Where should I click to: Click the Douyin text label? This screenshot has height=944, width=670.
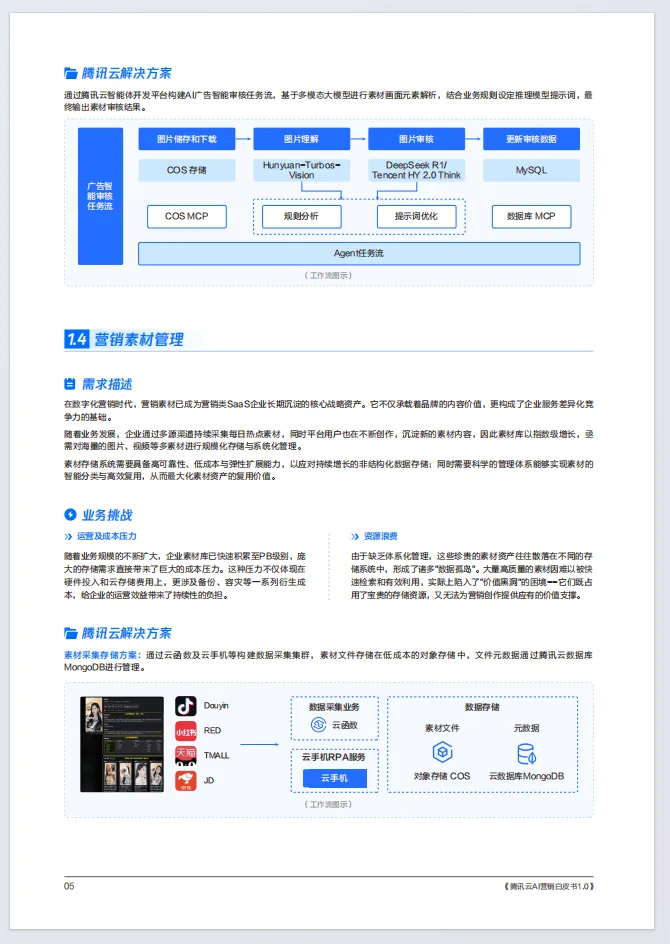click(216, 706)
